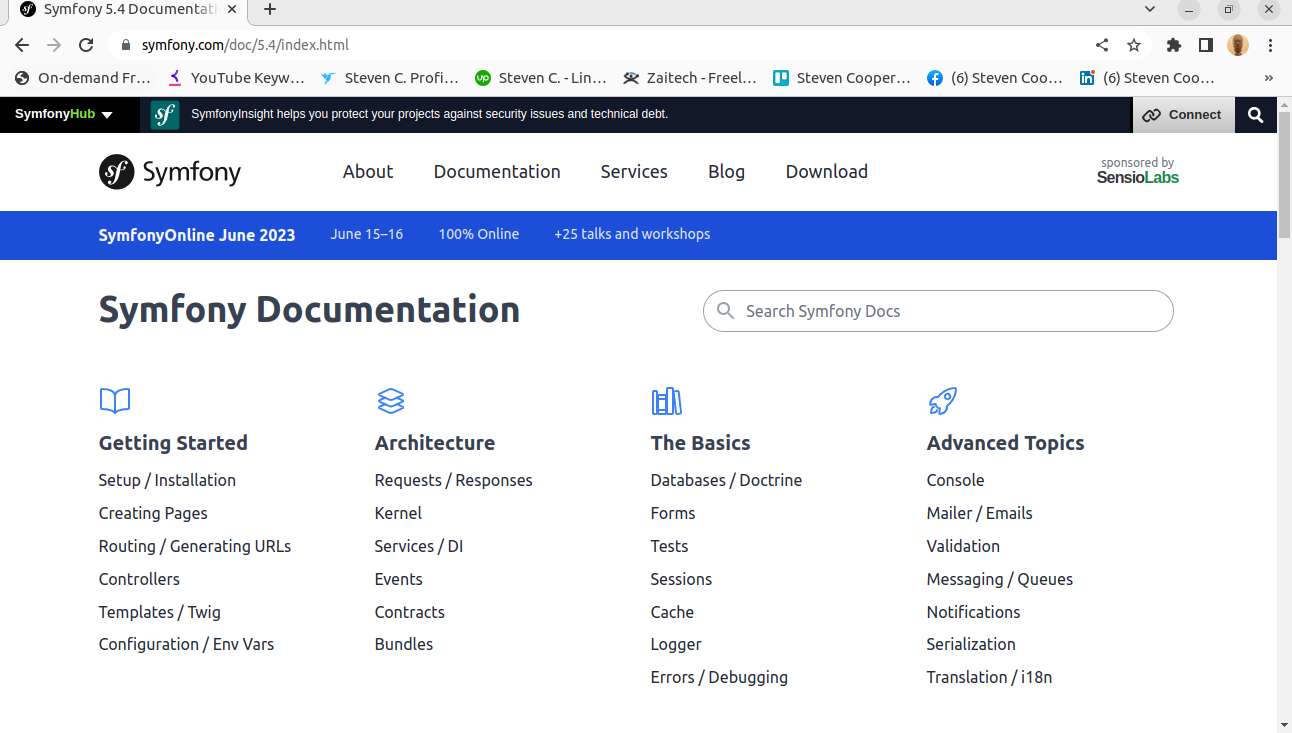Open Forms docs

click(673, 513)
